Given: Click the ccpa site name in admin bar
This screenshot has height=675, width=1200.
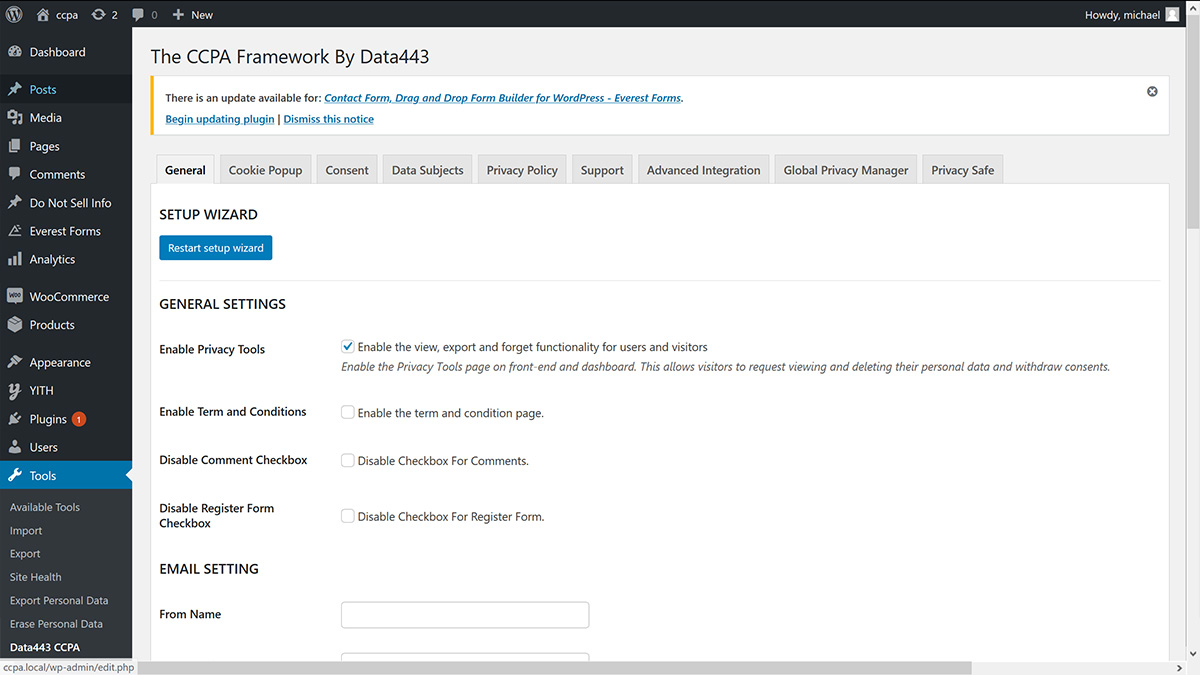Looking at the screenshot, I should pos(67,15).
